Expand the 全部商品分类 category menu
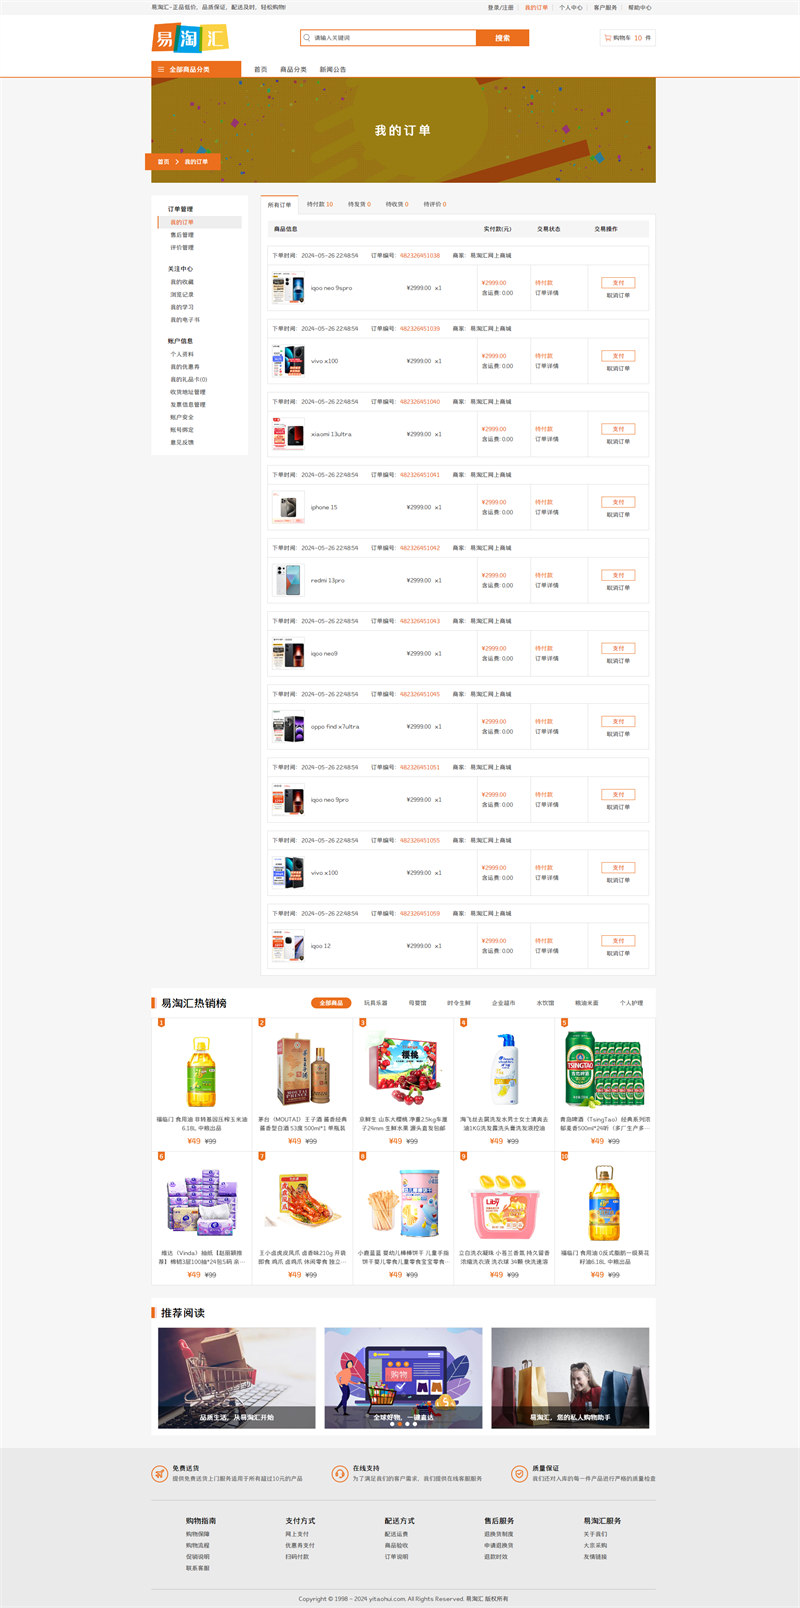This screenshot has height=1608, width=800. (x=196, y=69)
